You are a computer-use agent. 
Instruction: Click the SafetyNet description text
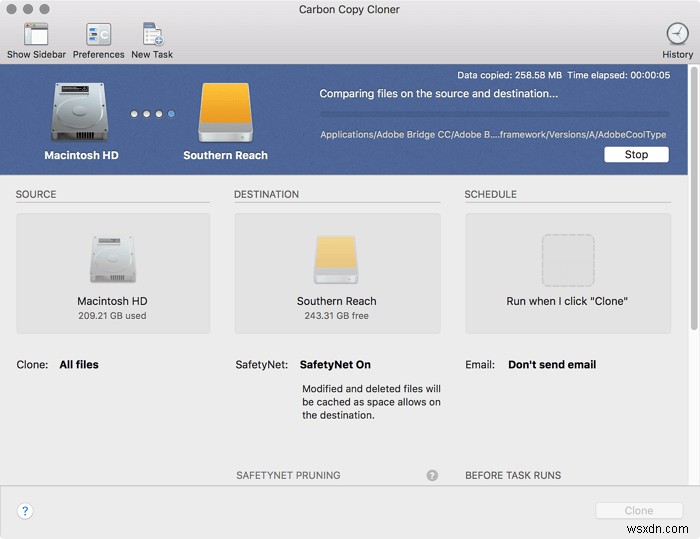tap(371, 402)
